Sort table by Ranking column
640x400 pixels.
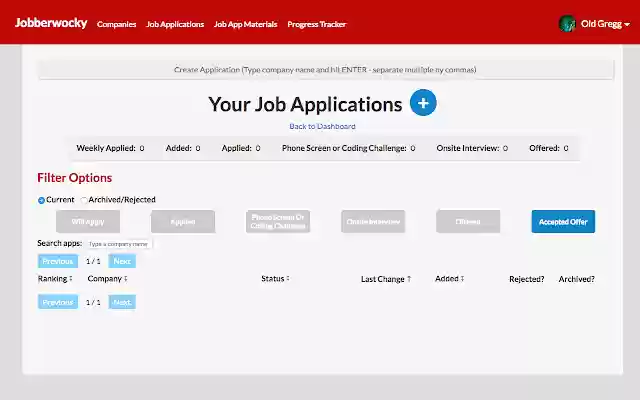click(x=55, y=279)
